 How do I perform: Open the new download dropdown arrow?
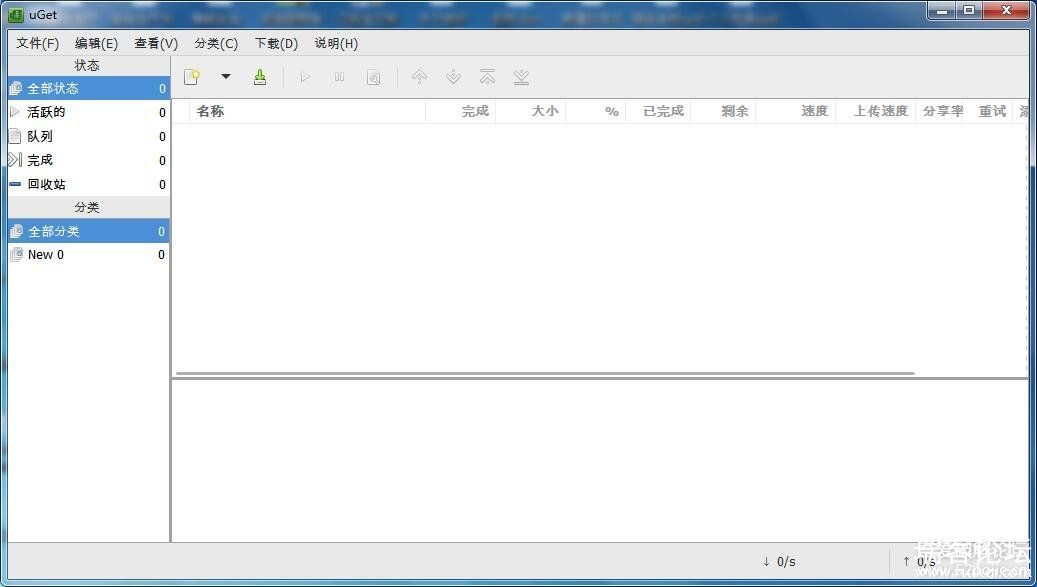[226, 77]
